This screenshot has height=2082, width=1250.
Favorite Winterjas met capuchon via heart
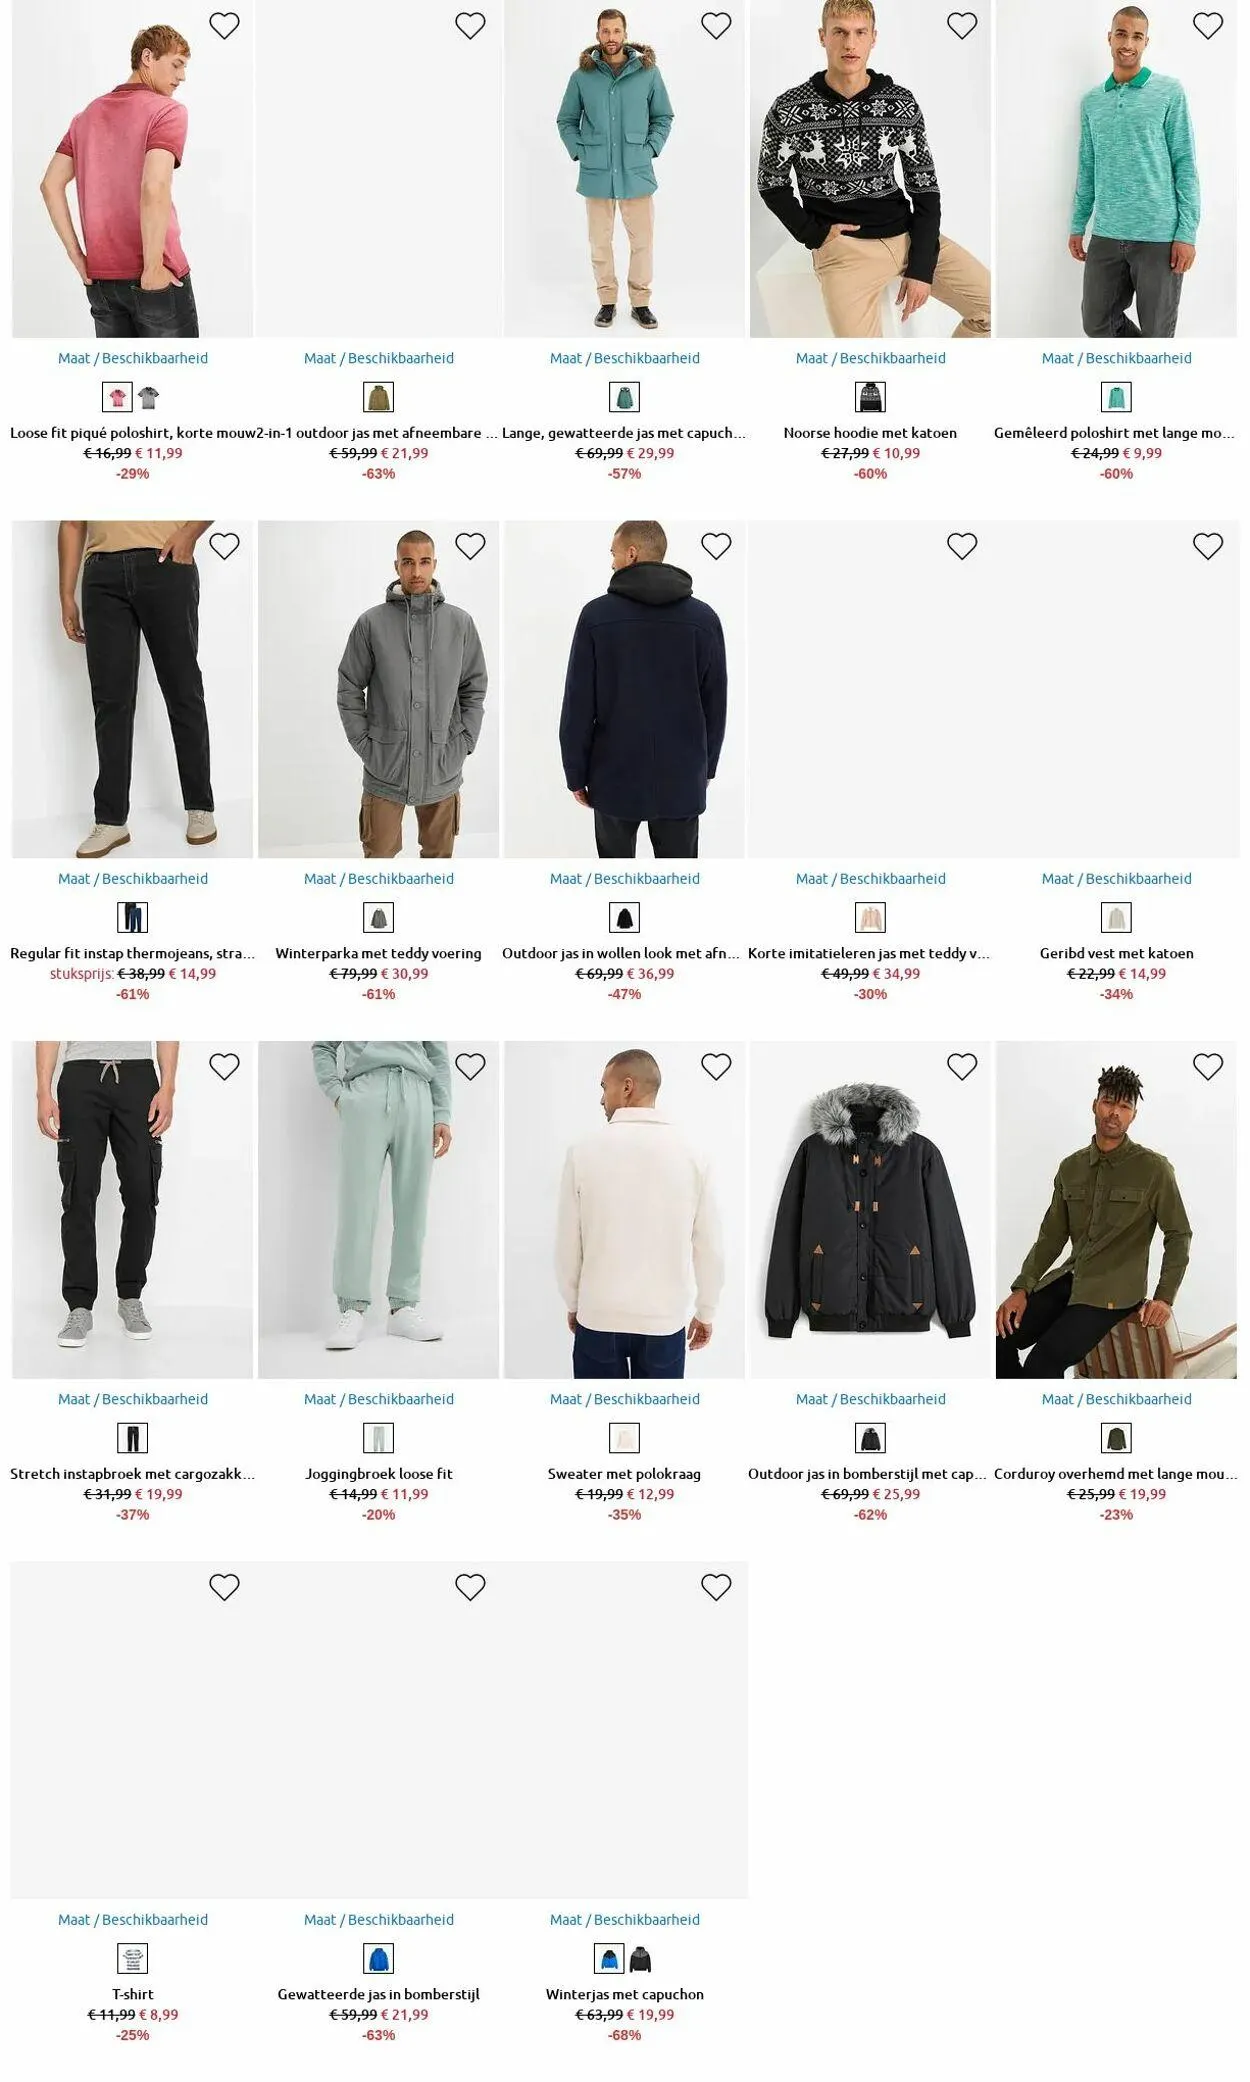[716, 1587]
